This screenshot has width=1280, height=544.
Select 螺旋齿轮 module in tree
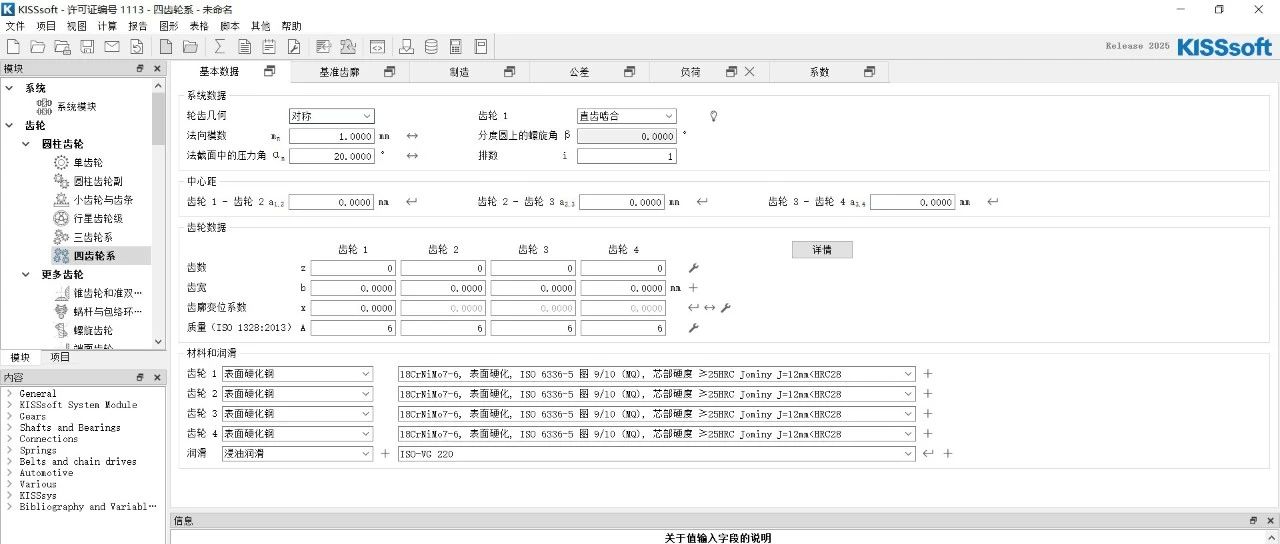click(93, 330)
